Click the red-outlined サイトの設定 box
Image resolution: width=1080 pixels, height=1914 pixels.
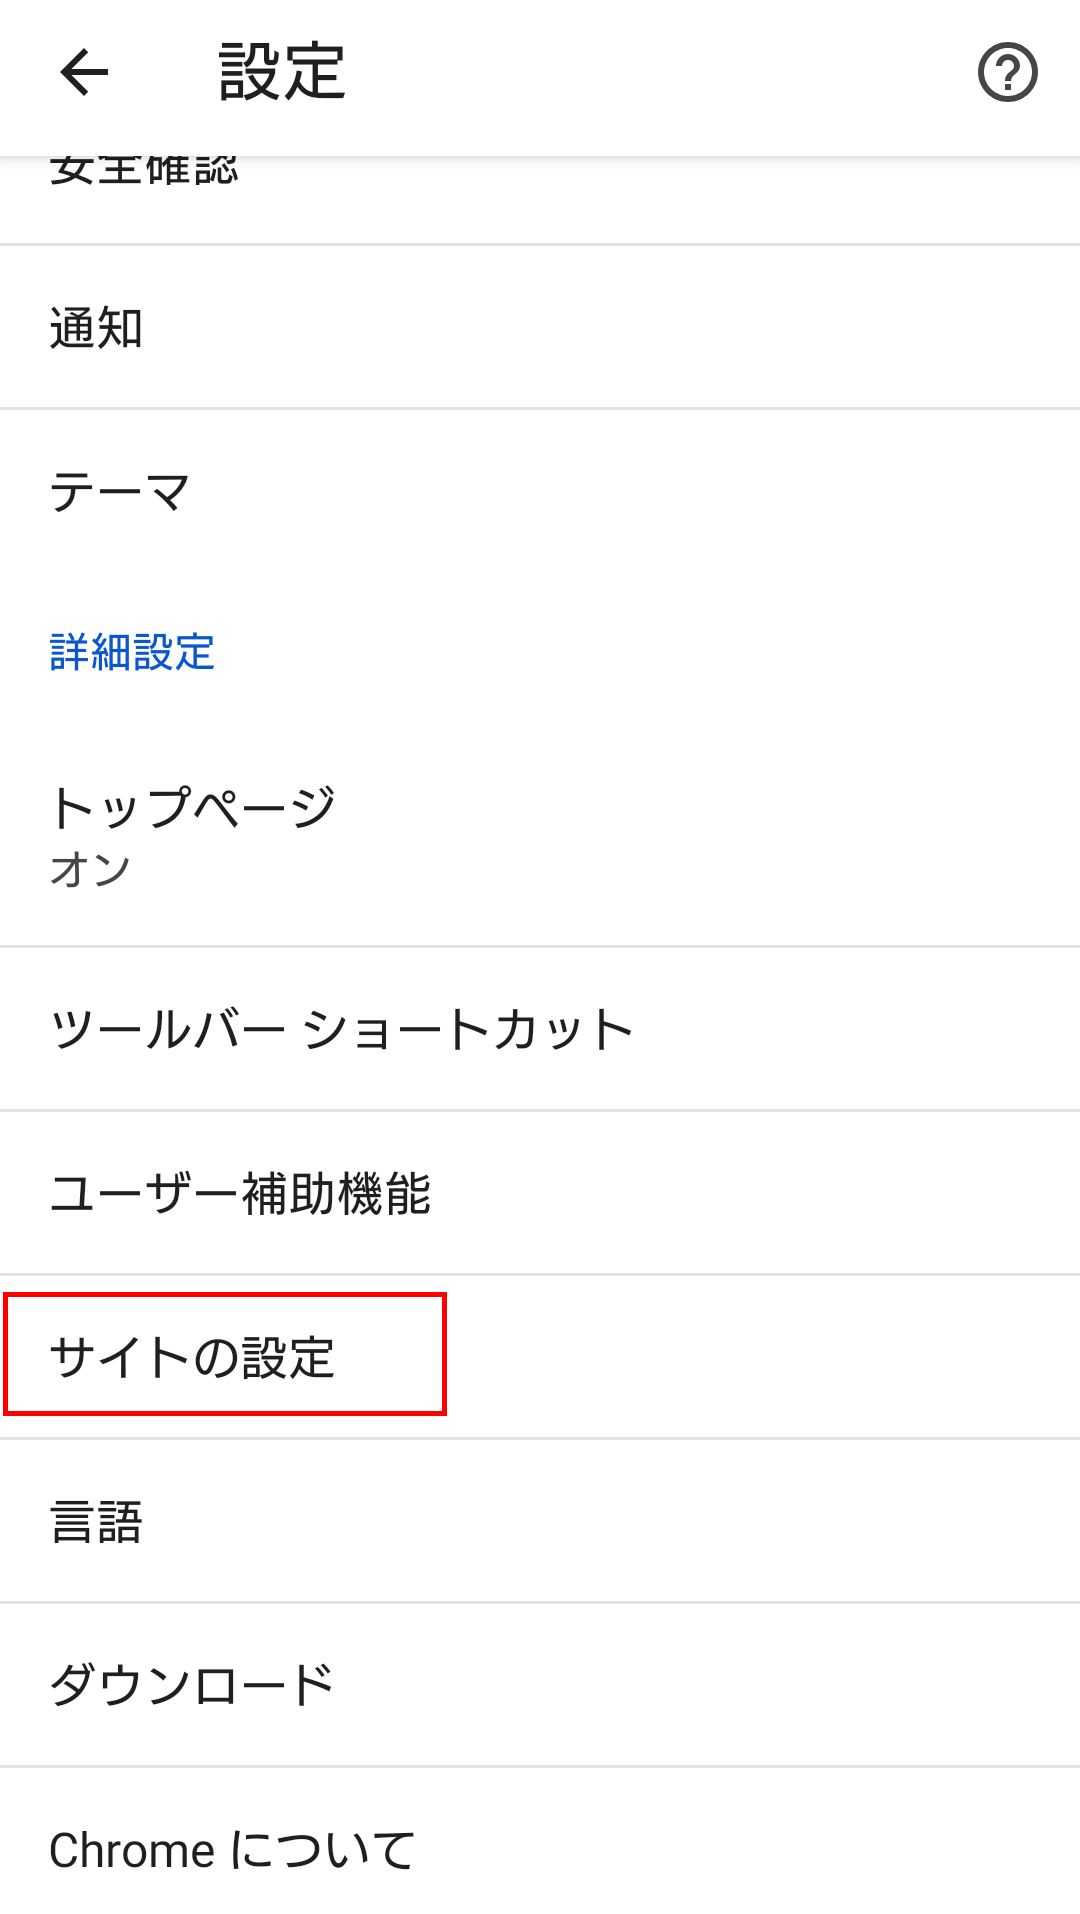pyautogui.click(x=225, y=1354)
